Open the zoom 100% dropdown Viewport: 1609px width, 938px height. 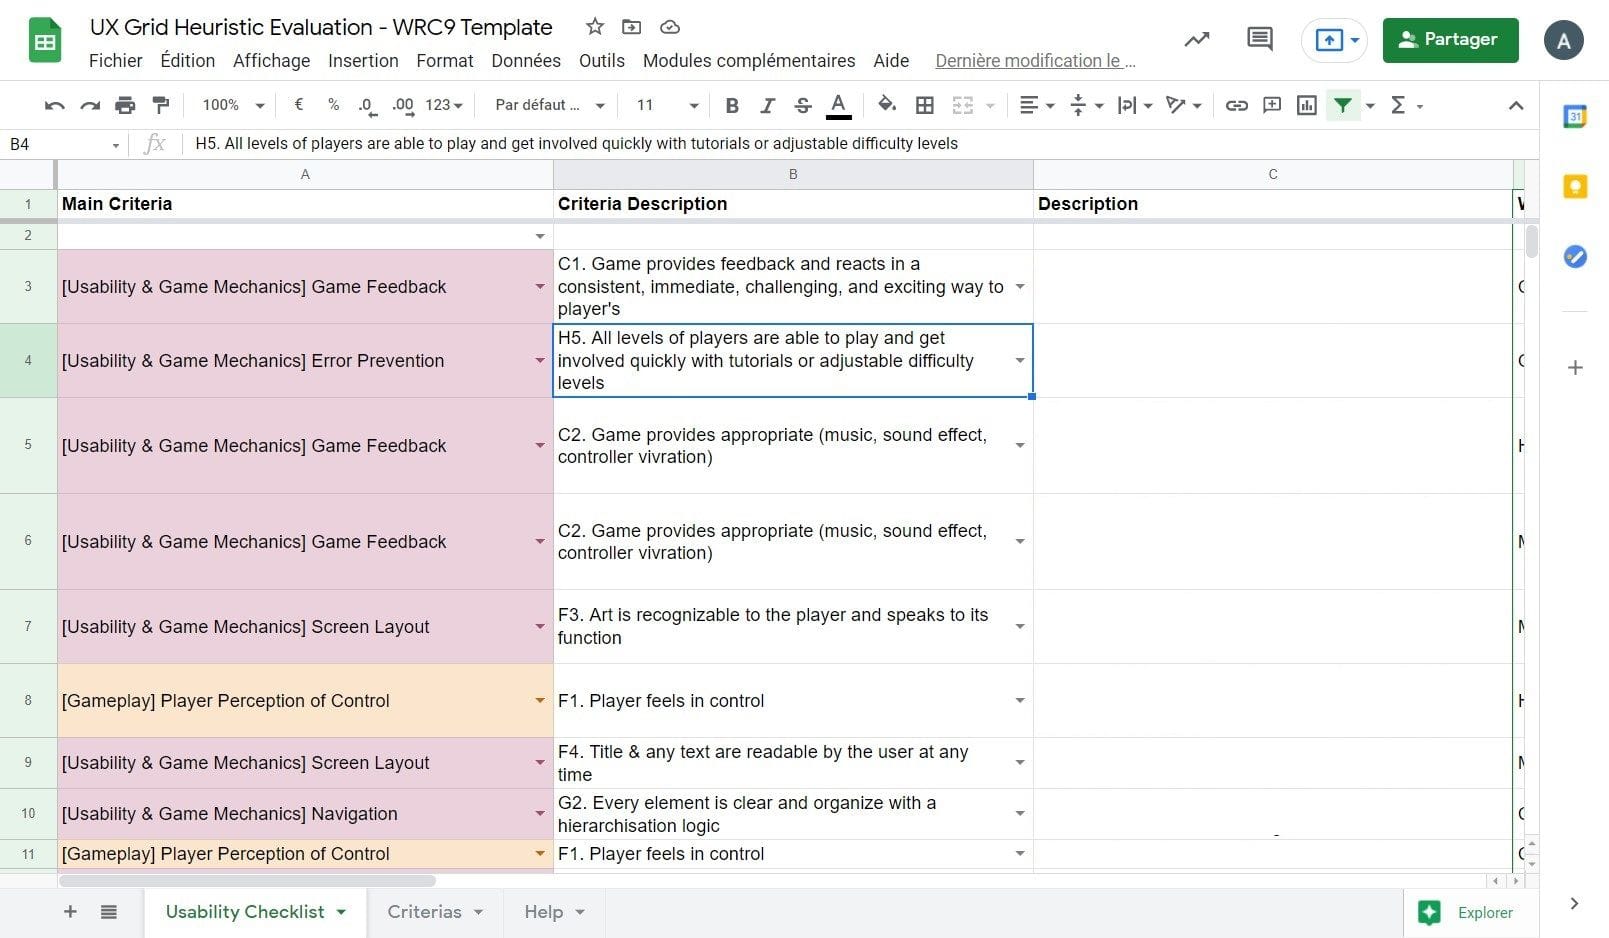[232, 105]
